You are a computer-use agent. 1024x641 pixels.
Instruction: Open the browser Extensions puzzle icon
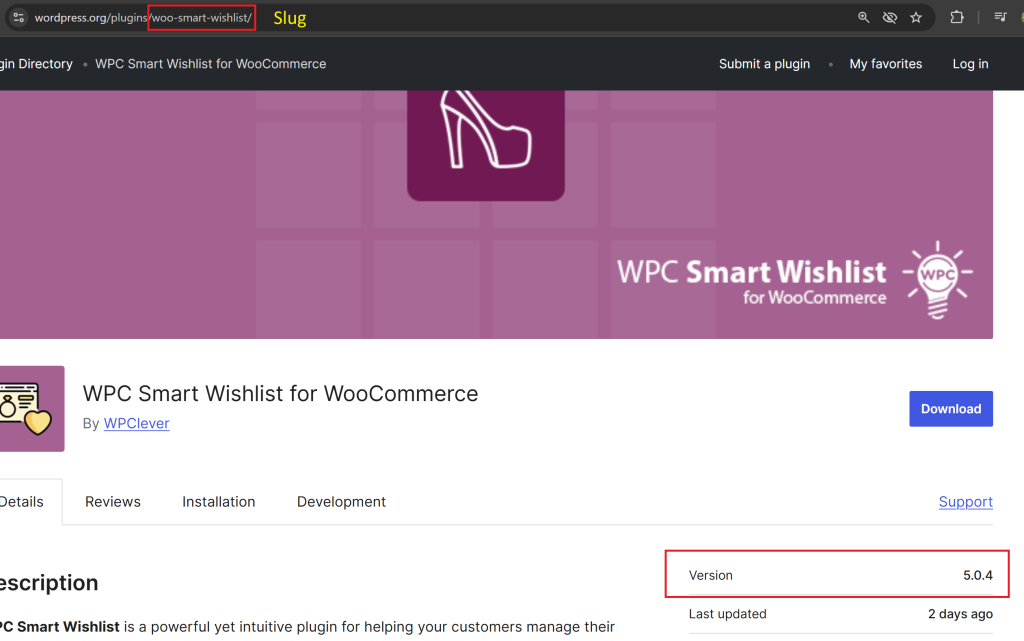957,17
